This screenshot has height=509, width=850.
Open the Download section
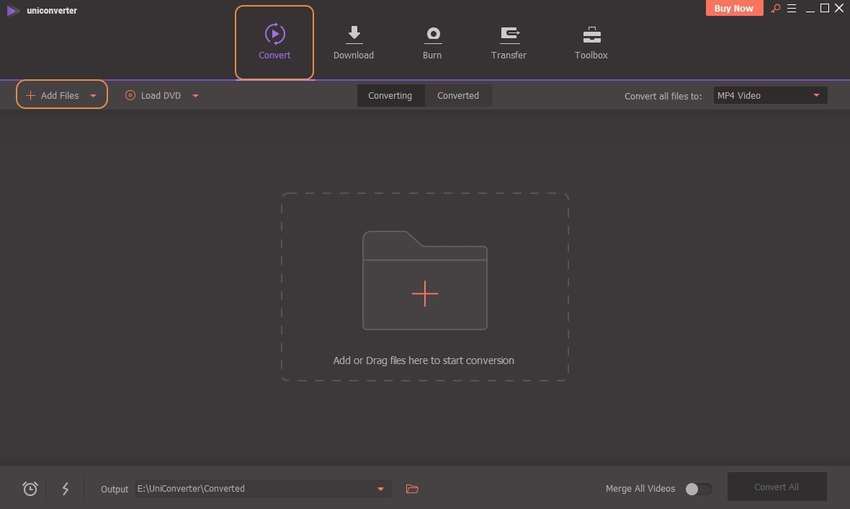tap(353, 42)
